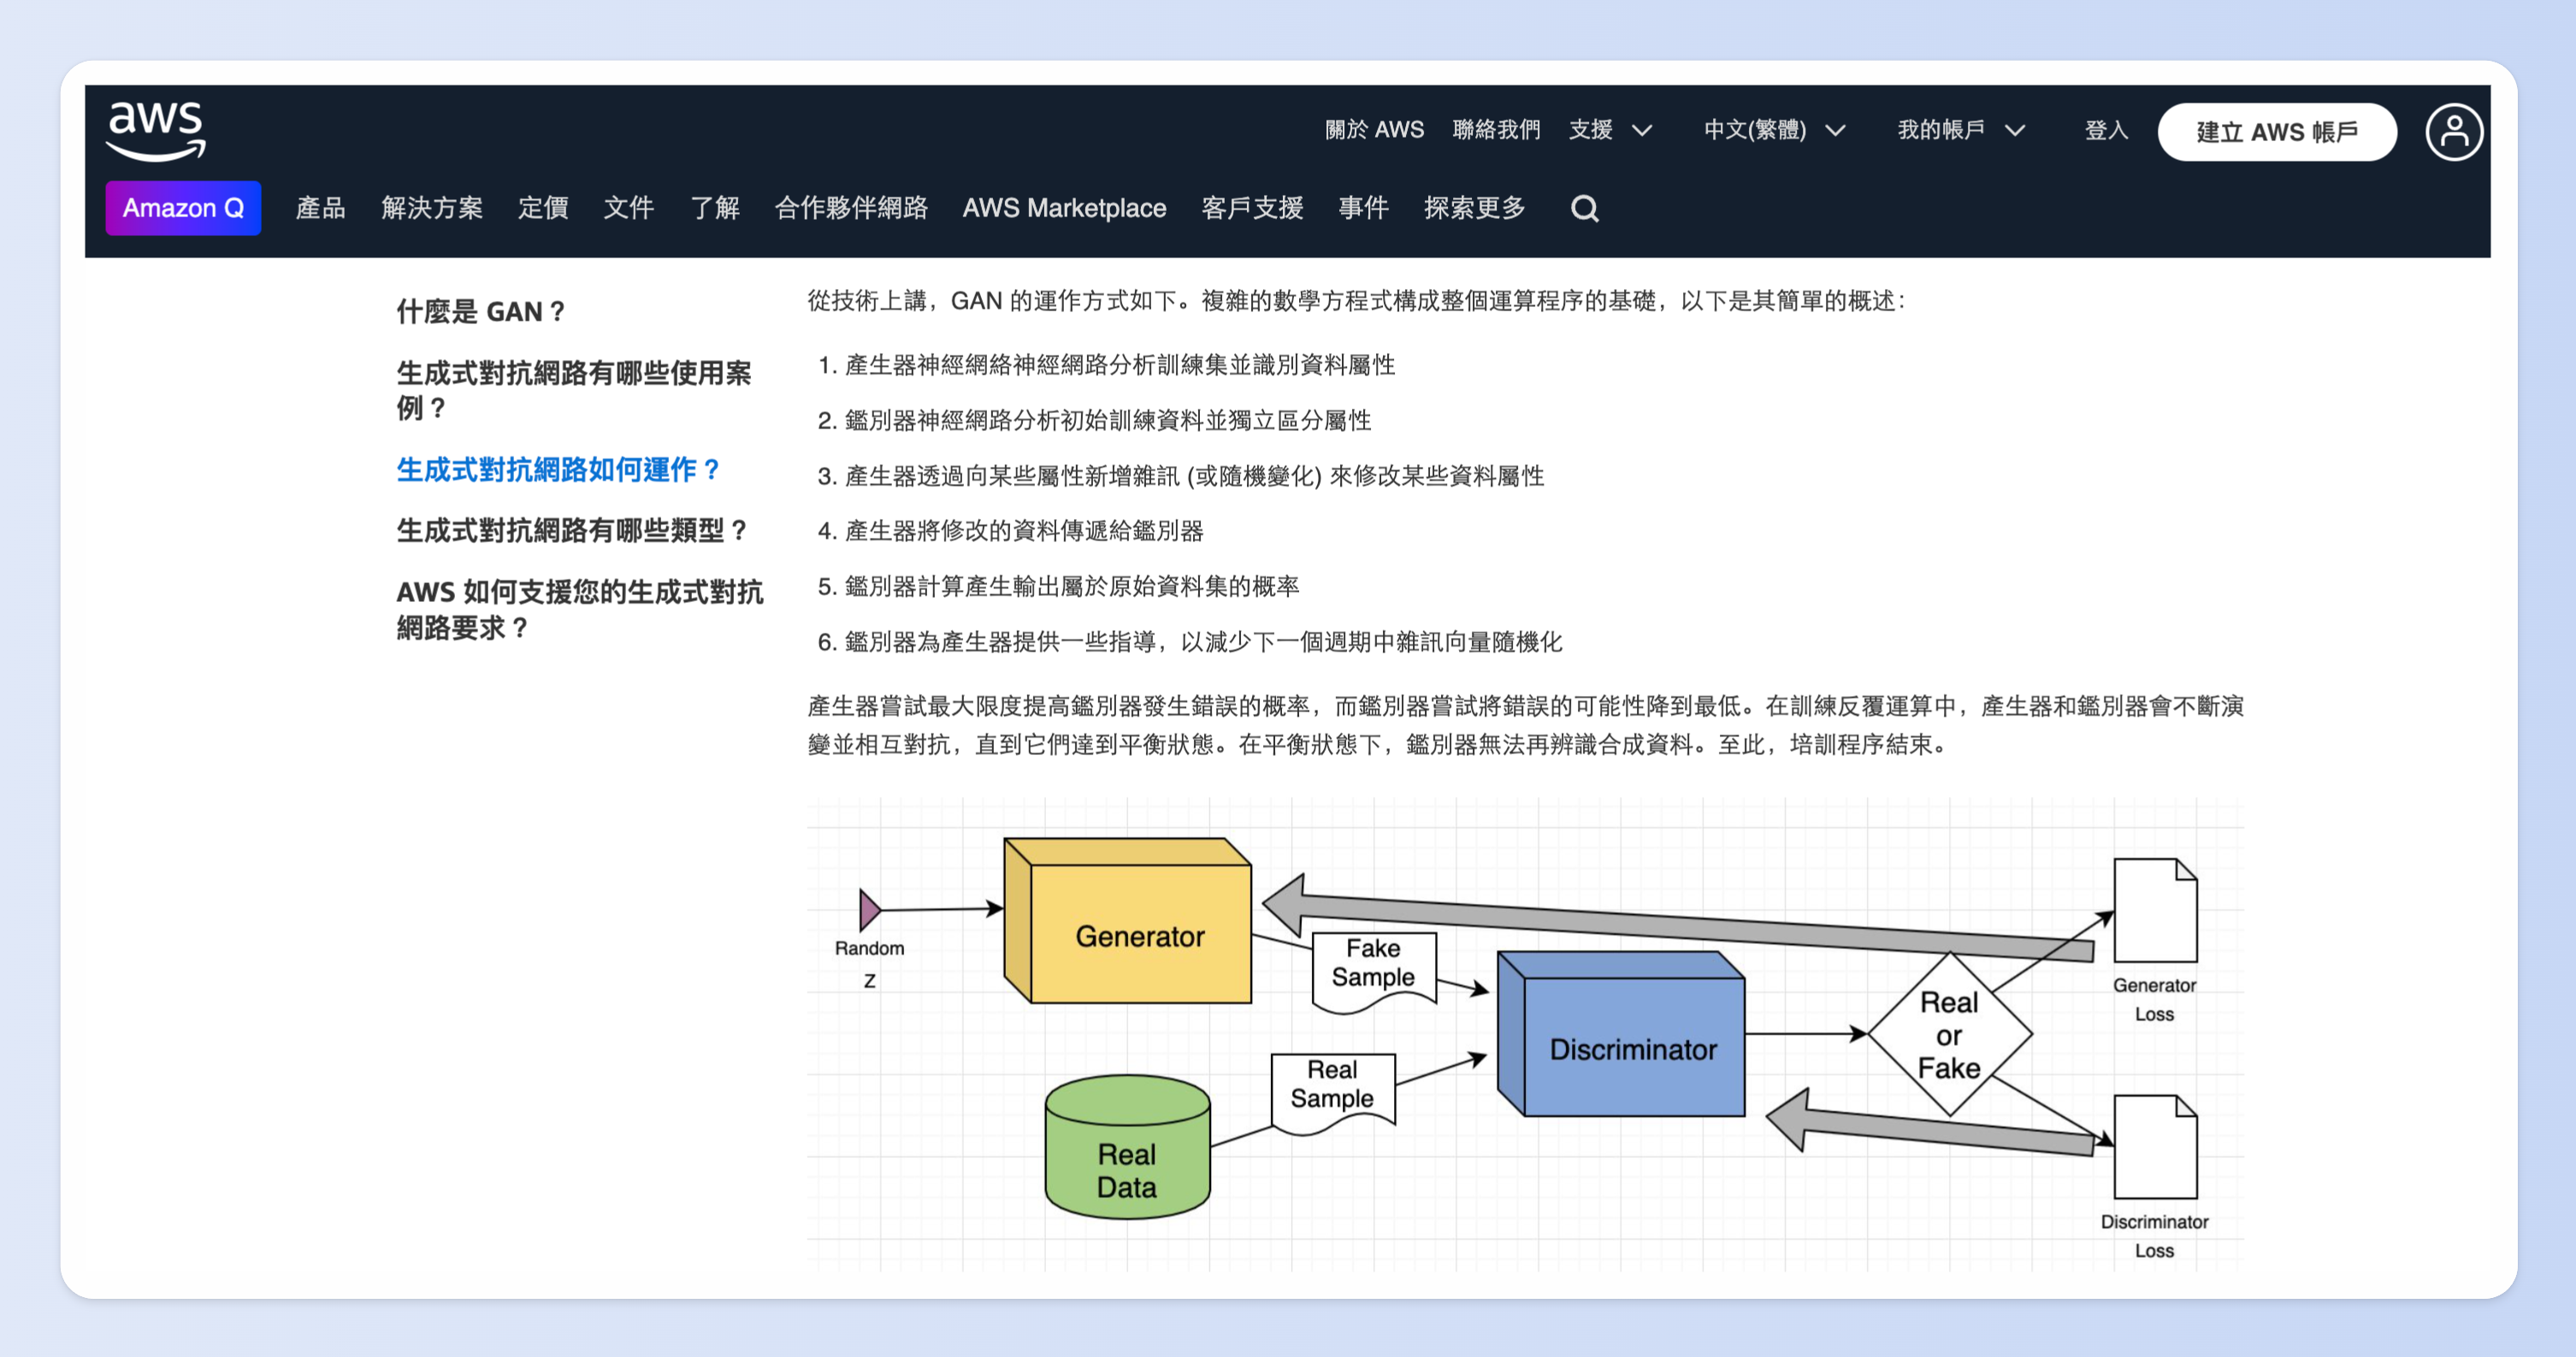2576x1357 pixels.
Task: Open the 探索更多 menu
Action: pos(1474,208)
